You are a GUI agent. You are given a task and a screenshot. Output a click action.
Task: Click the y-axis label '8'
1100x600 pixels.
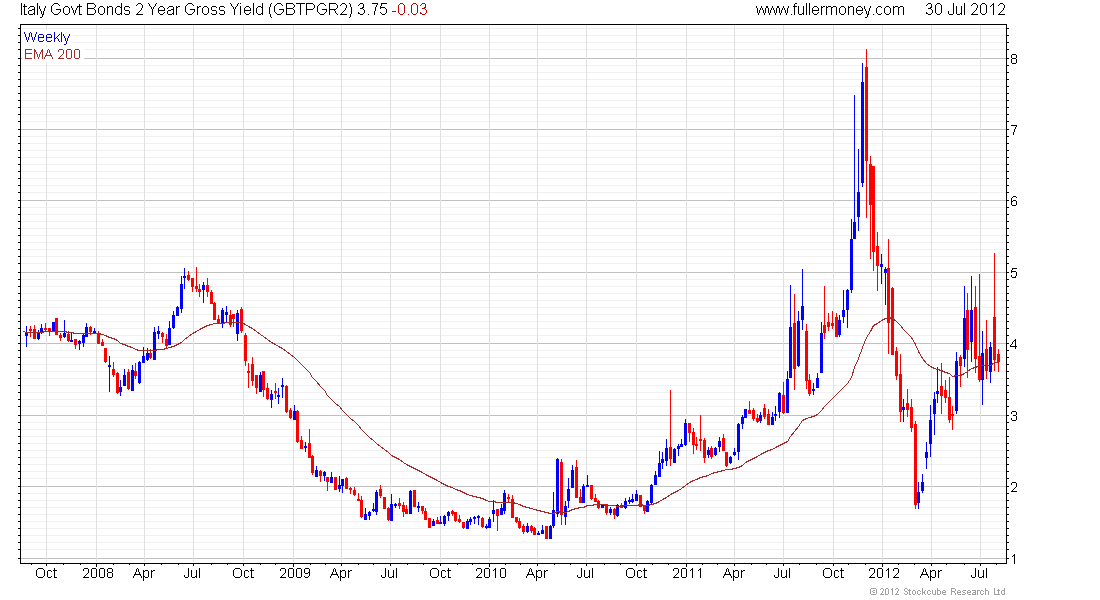tap(1014, 59)
